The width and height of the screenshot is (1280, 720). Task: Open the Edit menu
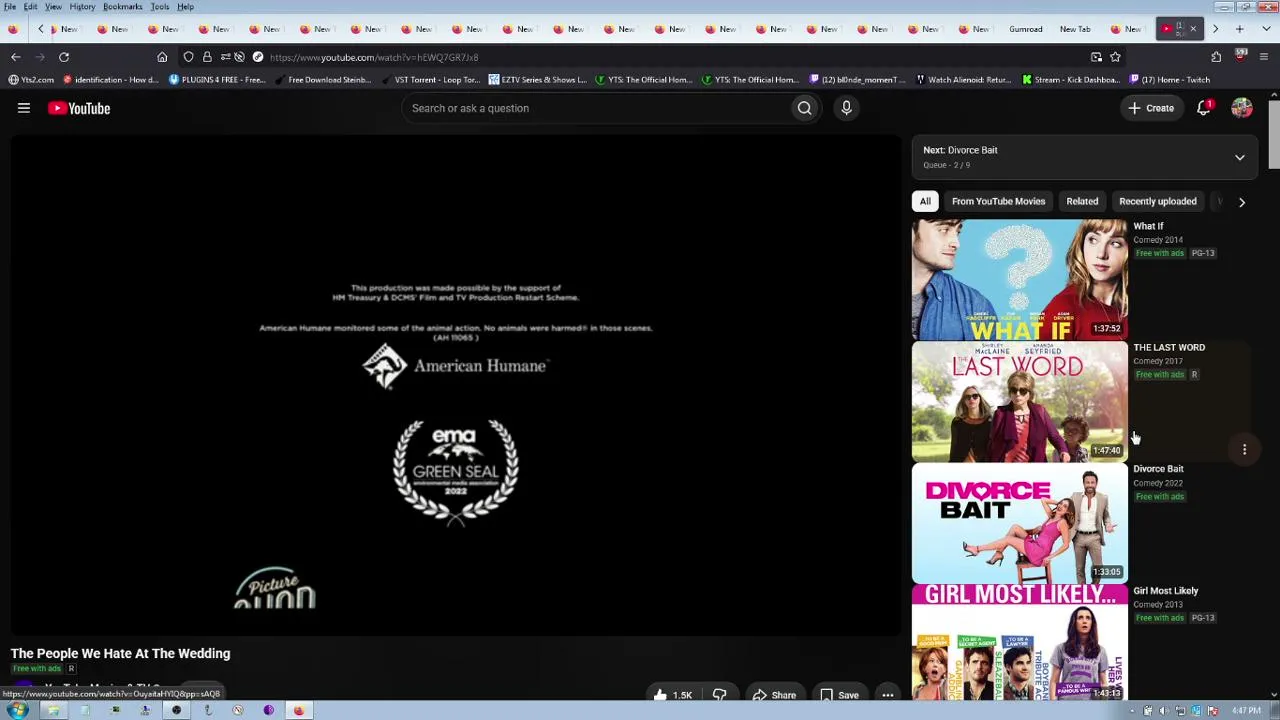point(31,7)
